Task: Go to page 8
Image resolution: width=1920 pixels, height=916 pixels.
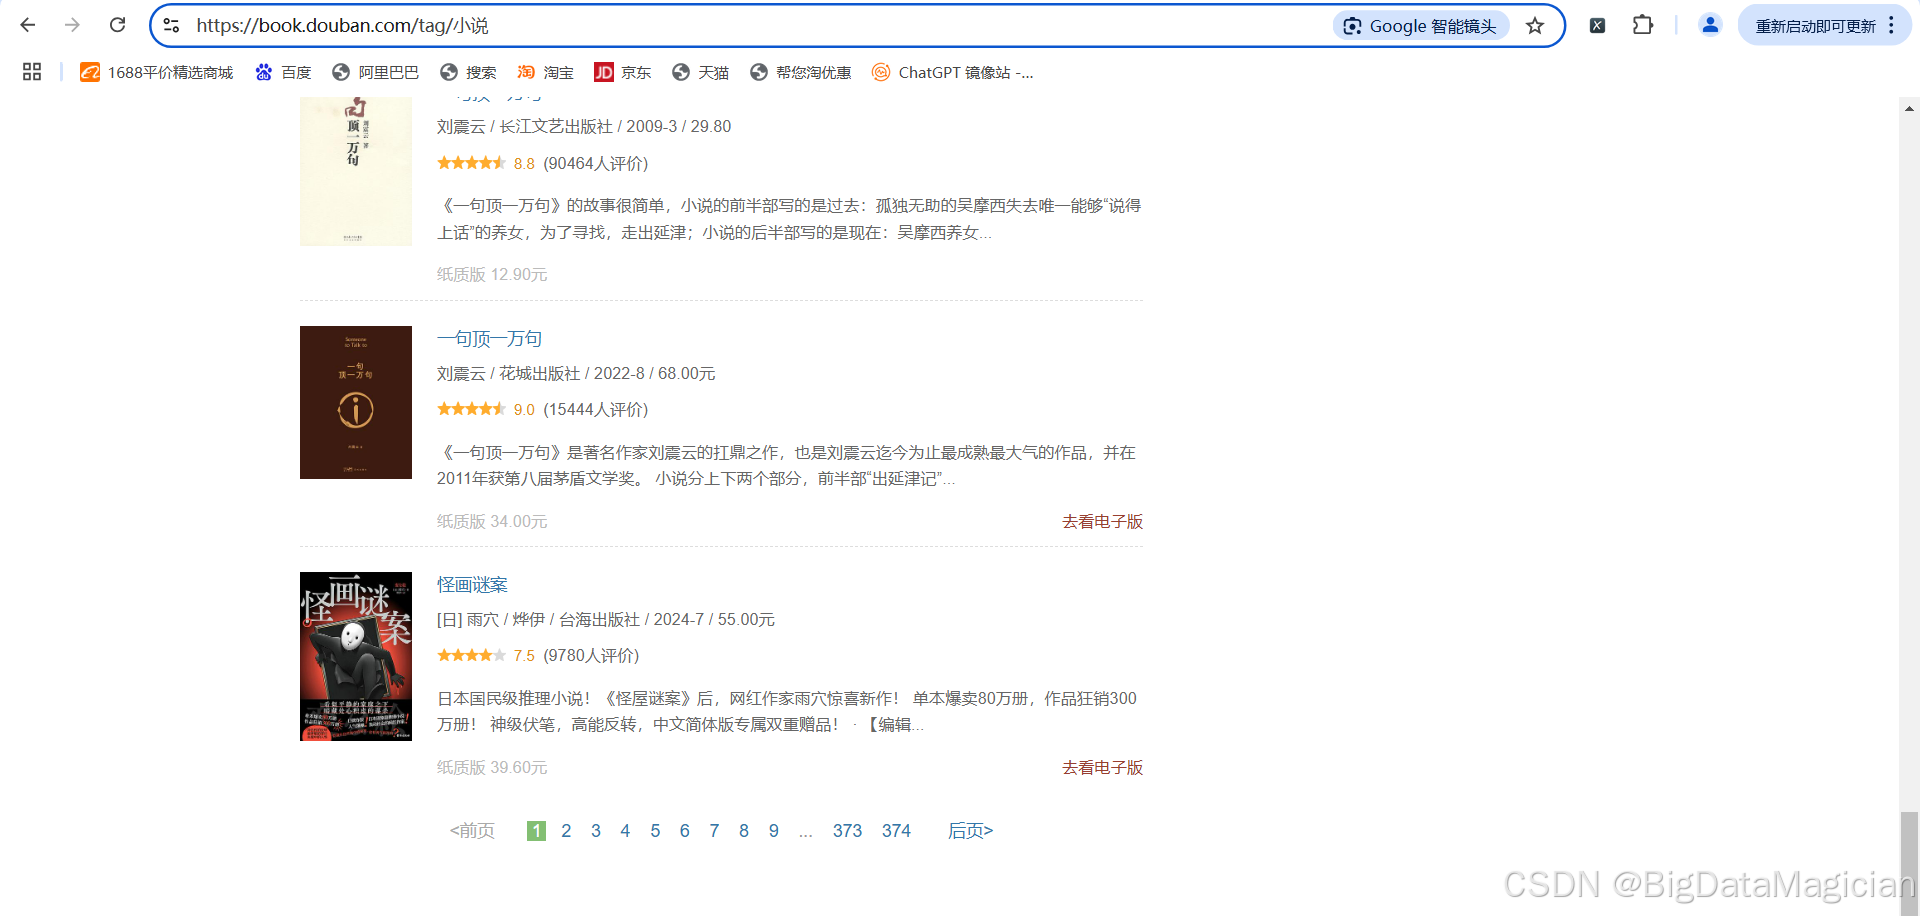Action: 744,830
